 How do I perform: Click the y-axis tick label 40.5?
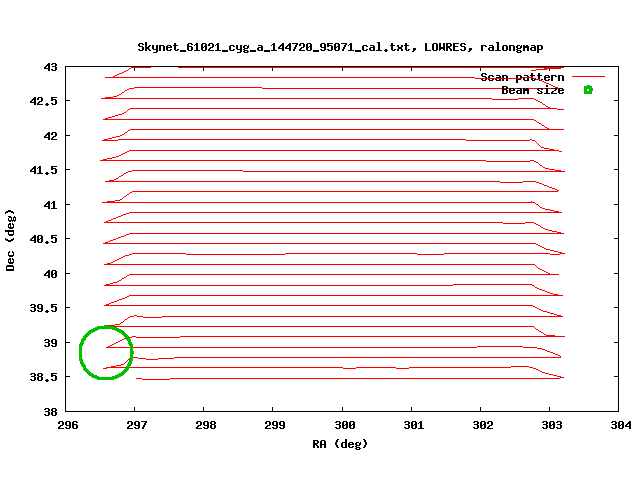[x=44, y=239]
